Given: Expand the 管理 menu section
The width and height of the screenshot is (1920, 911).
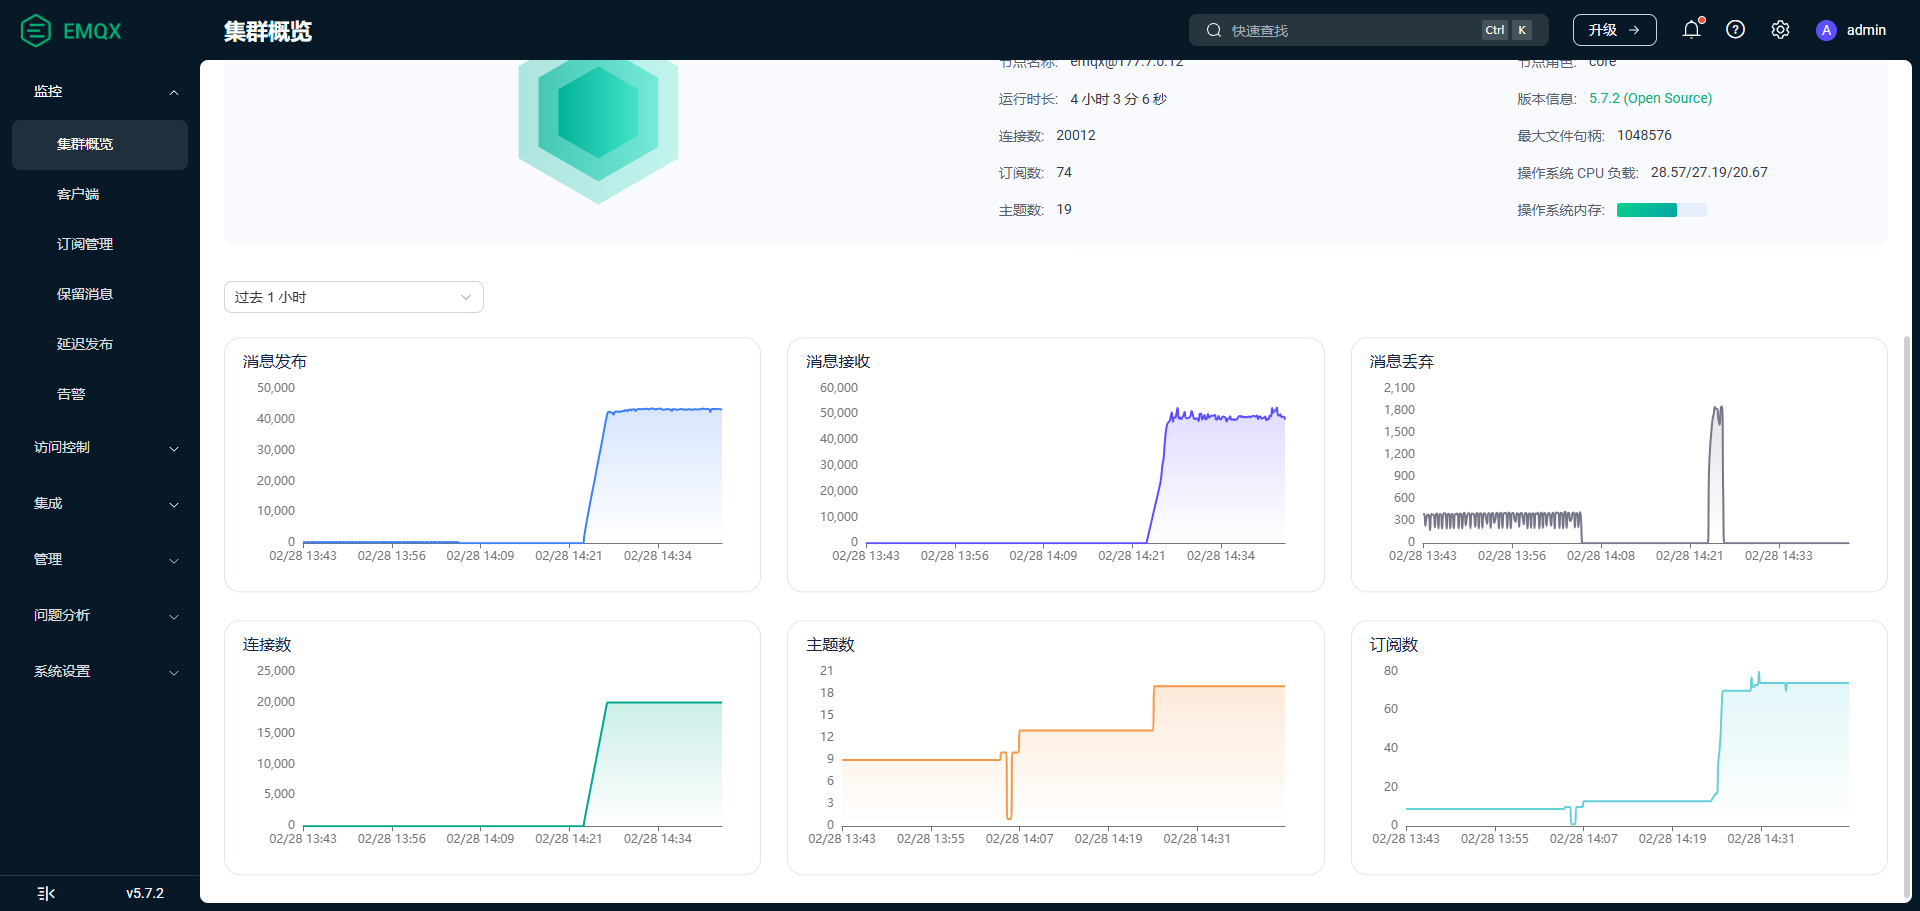Looking at the screenshot, I should pyautogui.click(x=100, y=560).
